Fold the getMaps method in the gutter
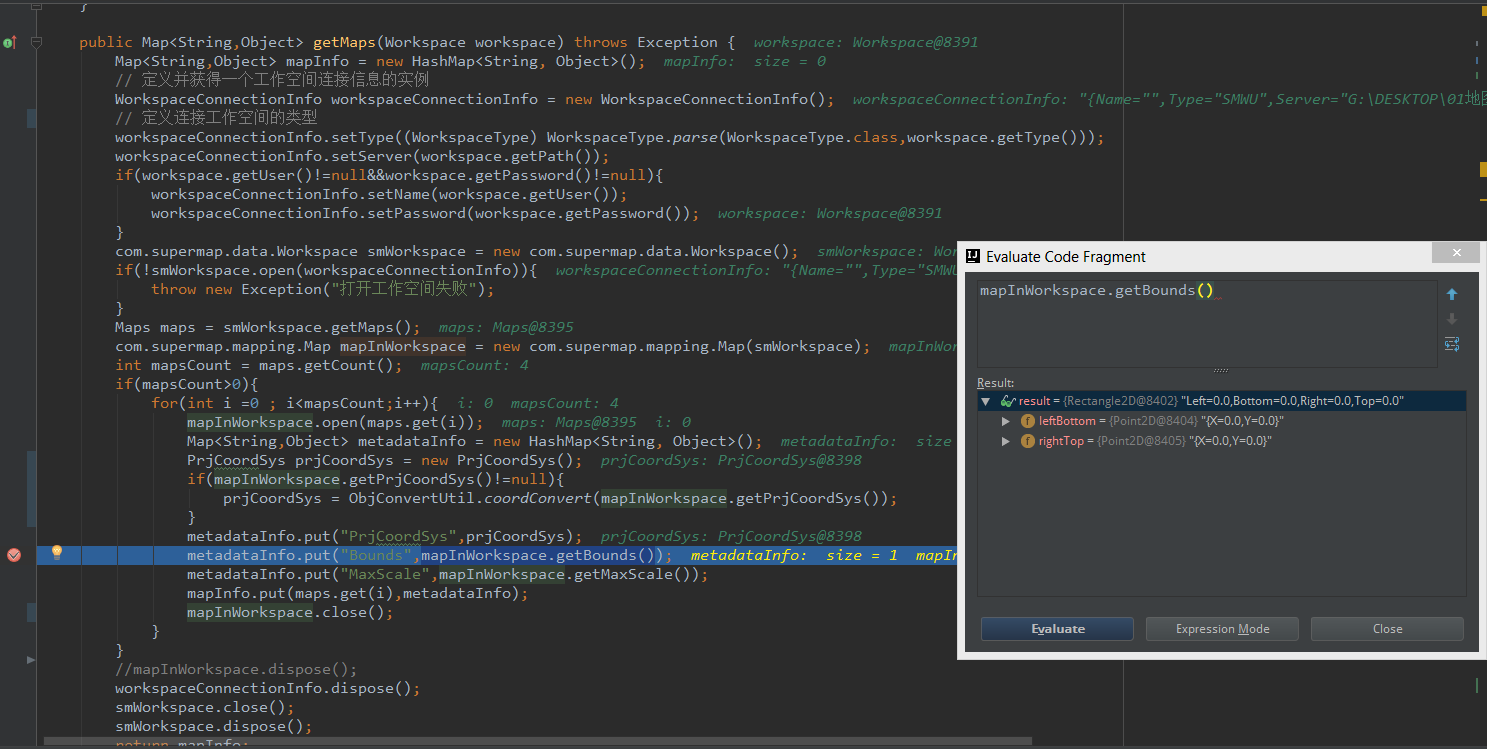Screen dimensions: 1487x749 click(x=37, y=42)
